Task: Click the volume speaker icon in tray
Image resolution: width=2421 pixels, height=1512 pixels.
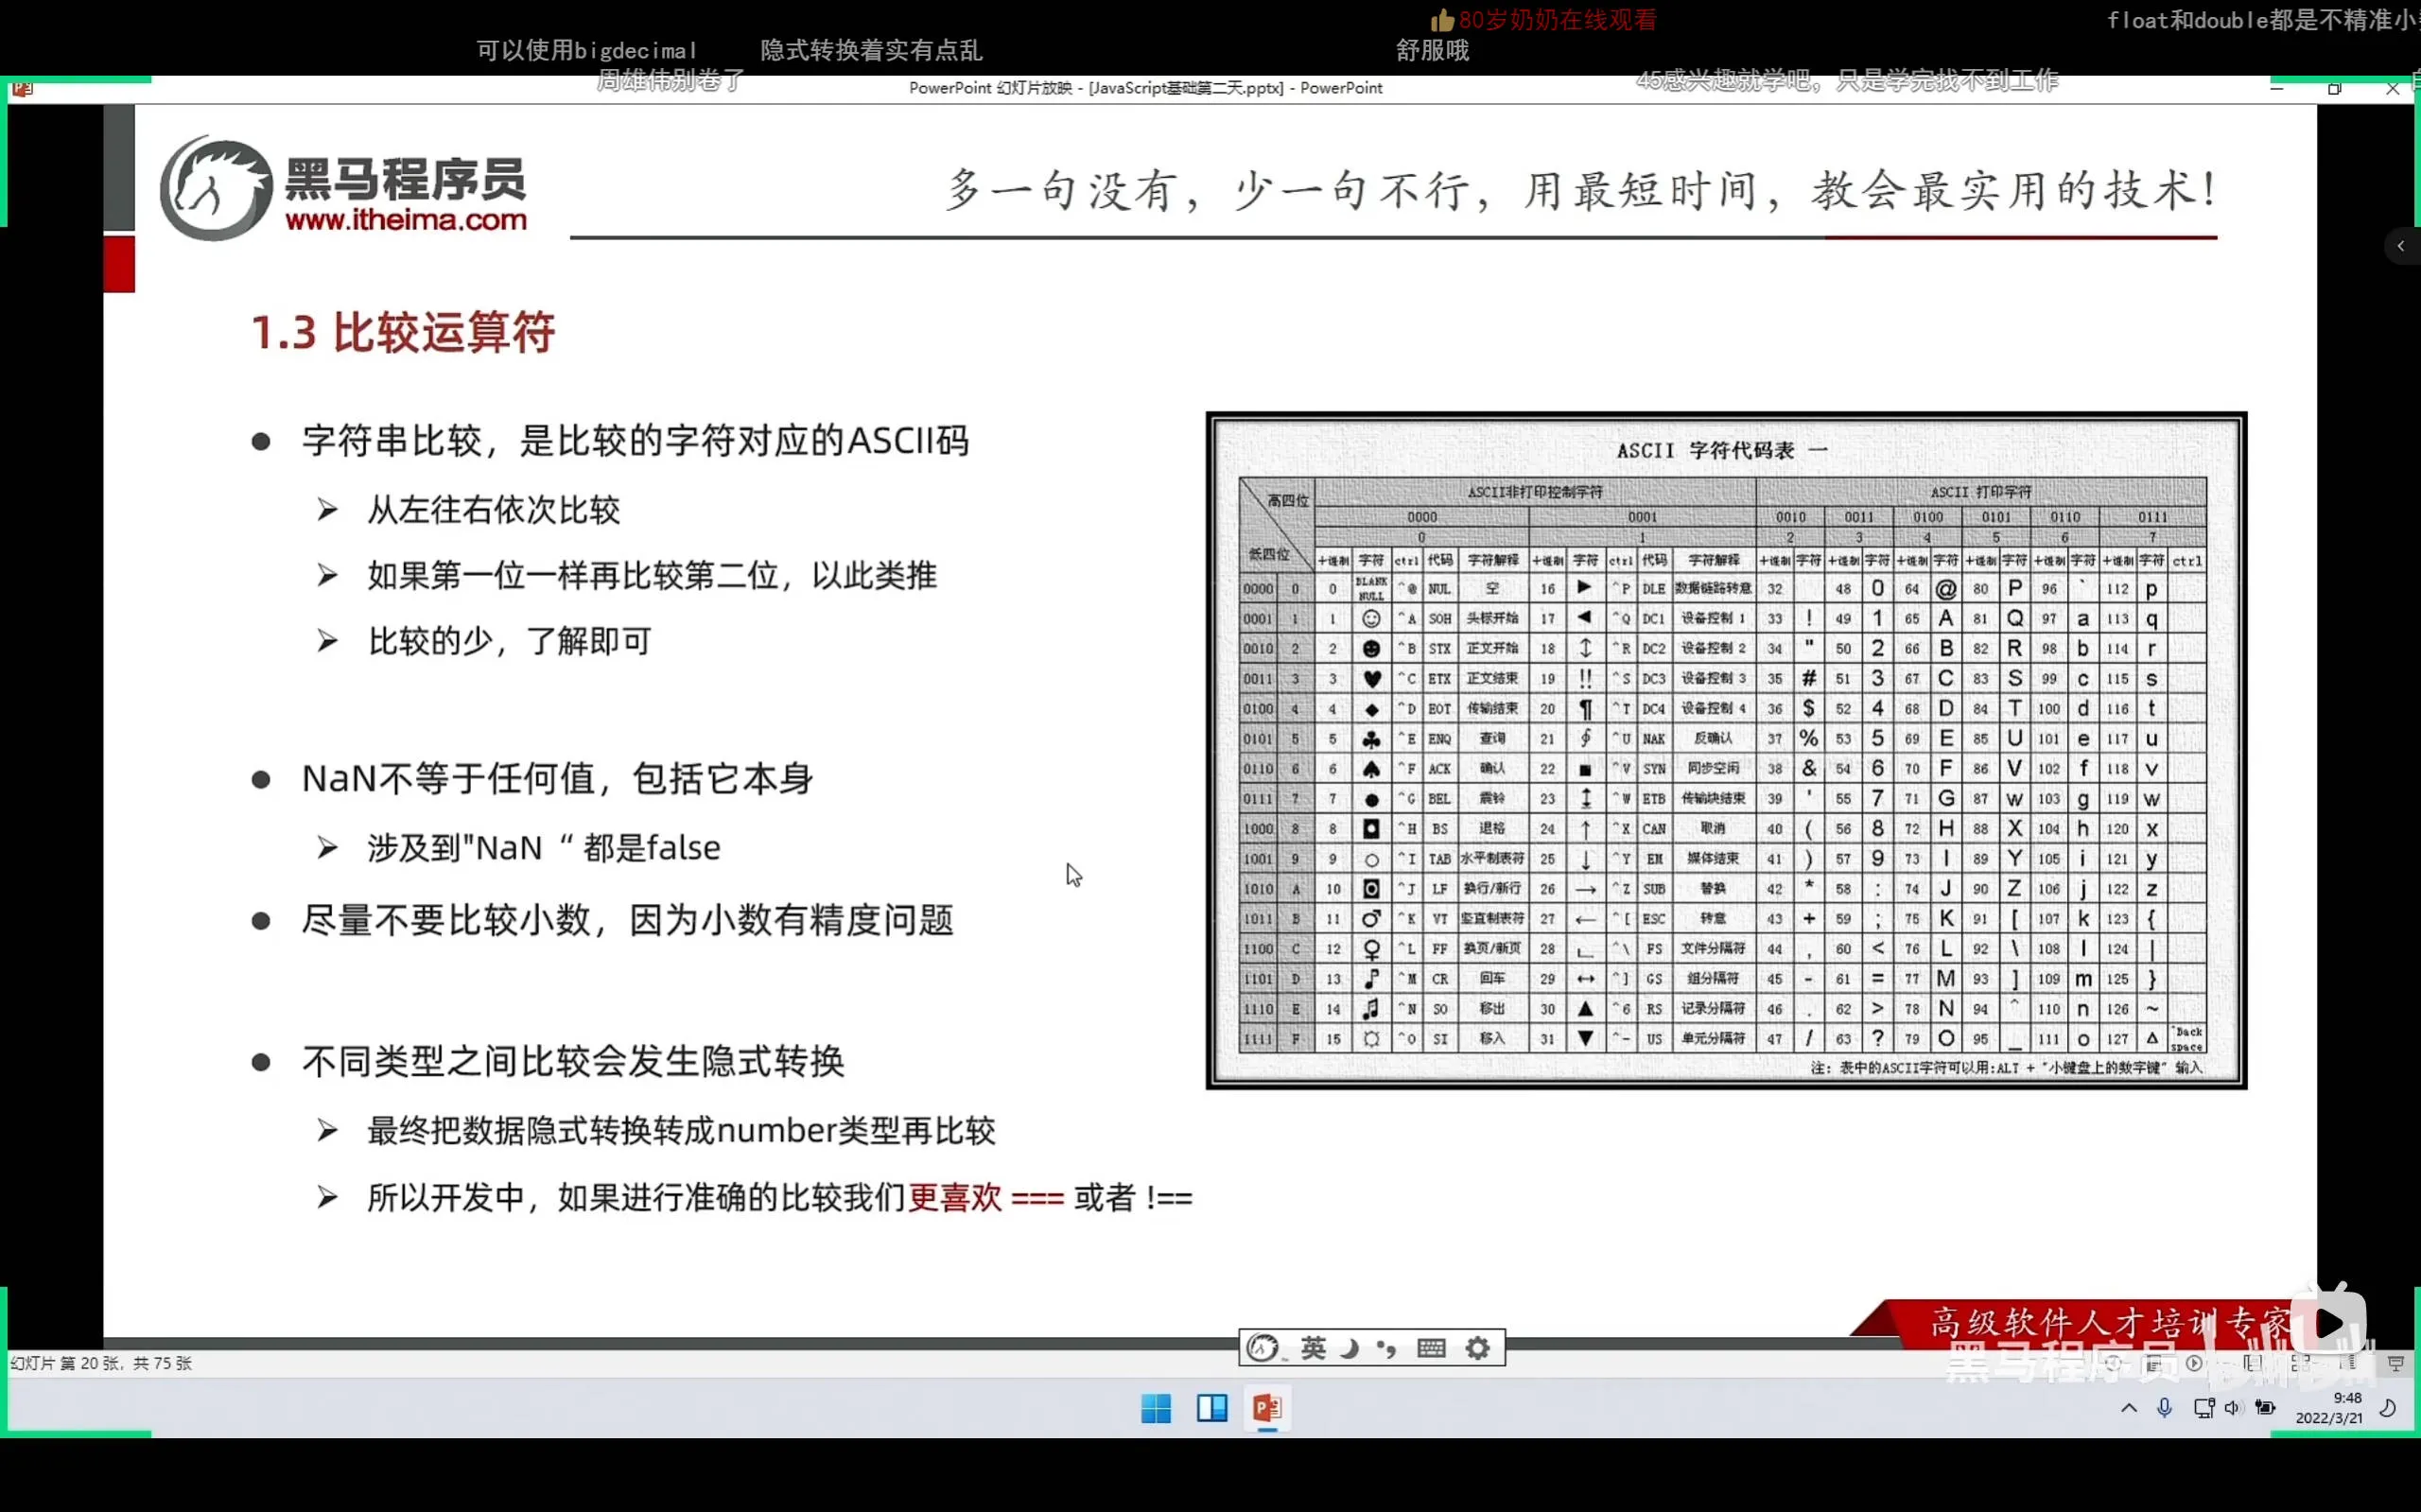Action: point(2234,1408)
